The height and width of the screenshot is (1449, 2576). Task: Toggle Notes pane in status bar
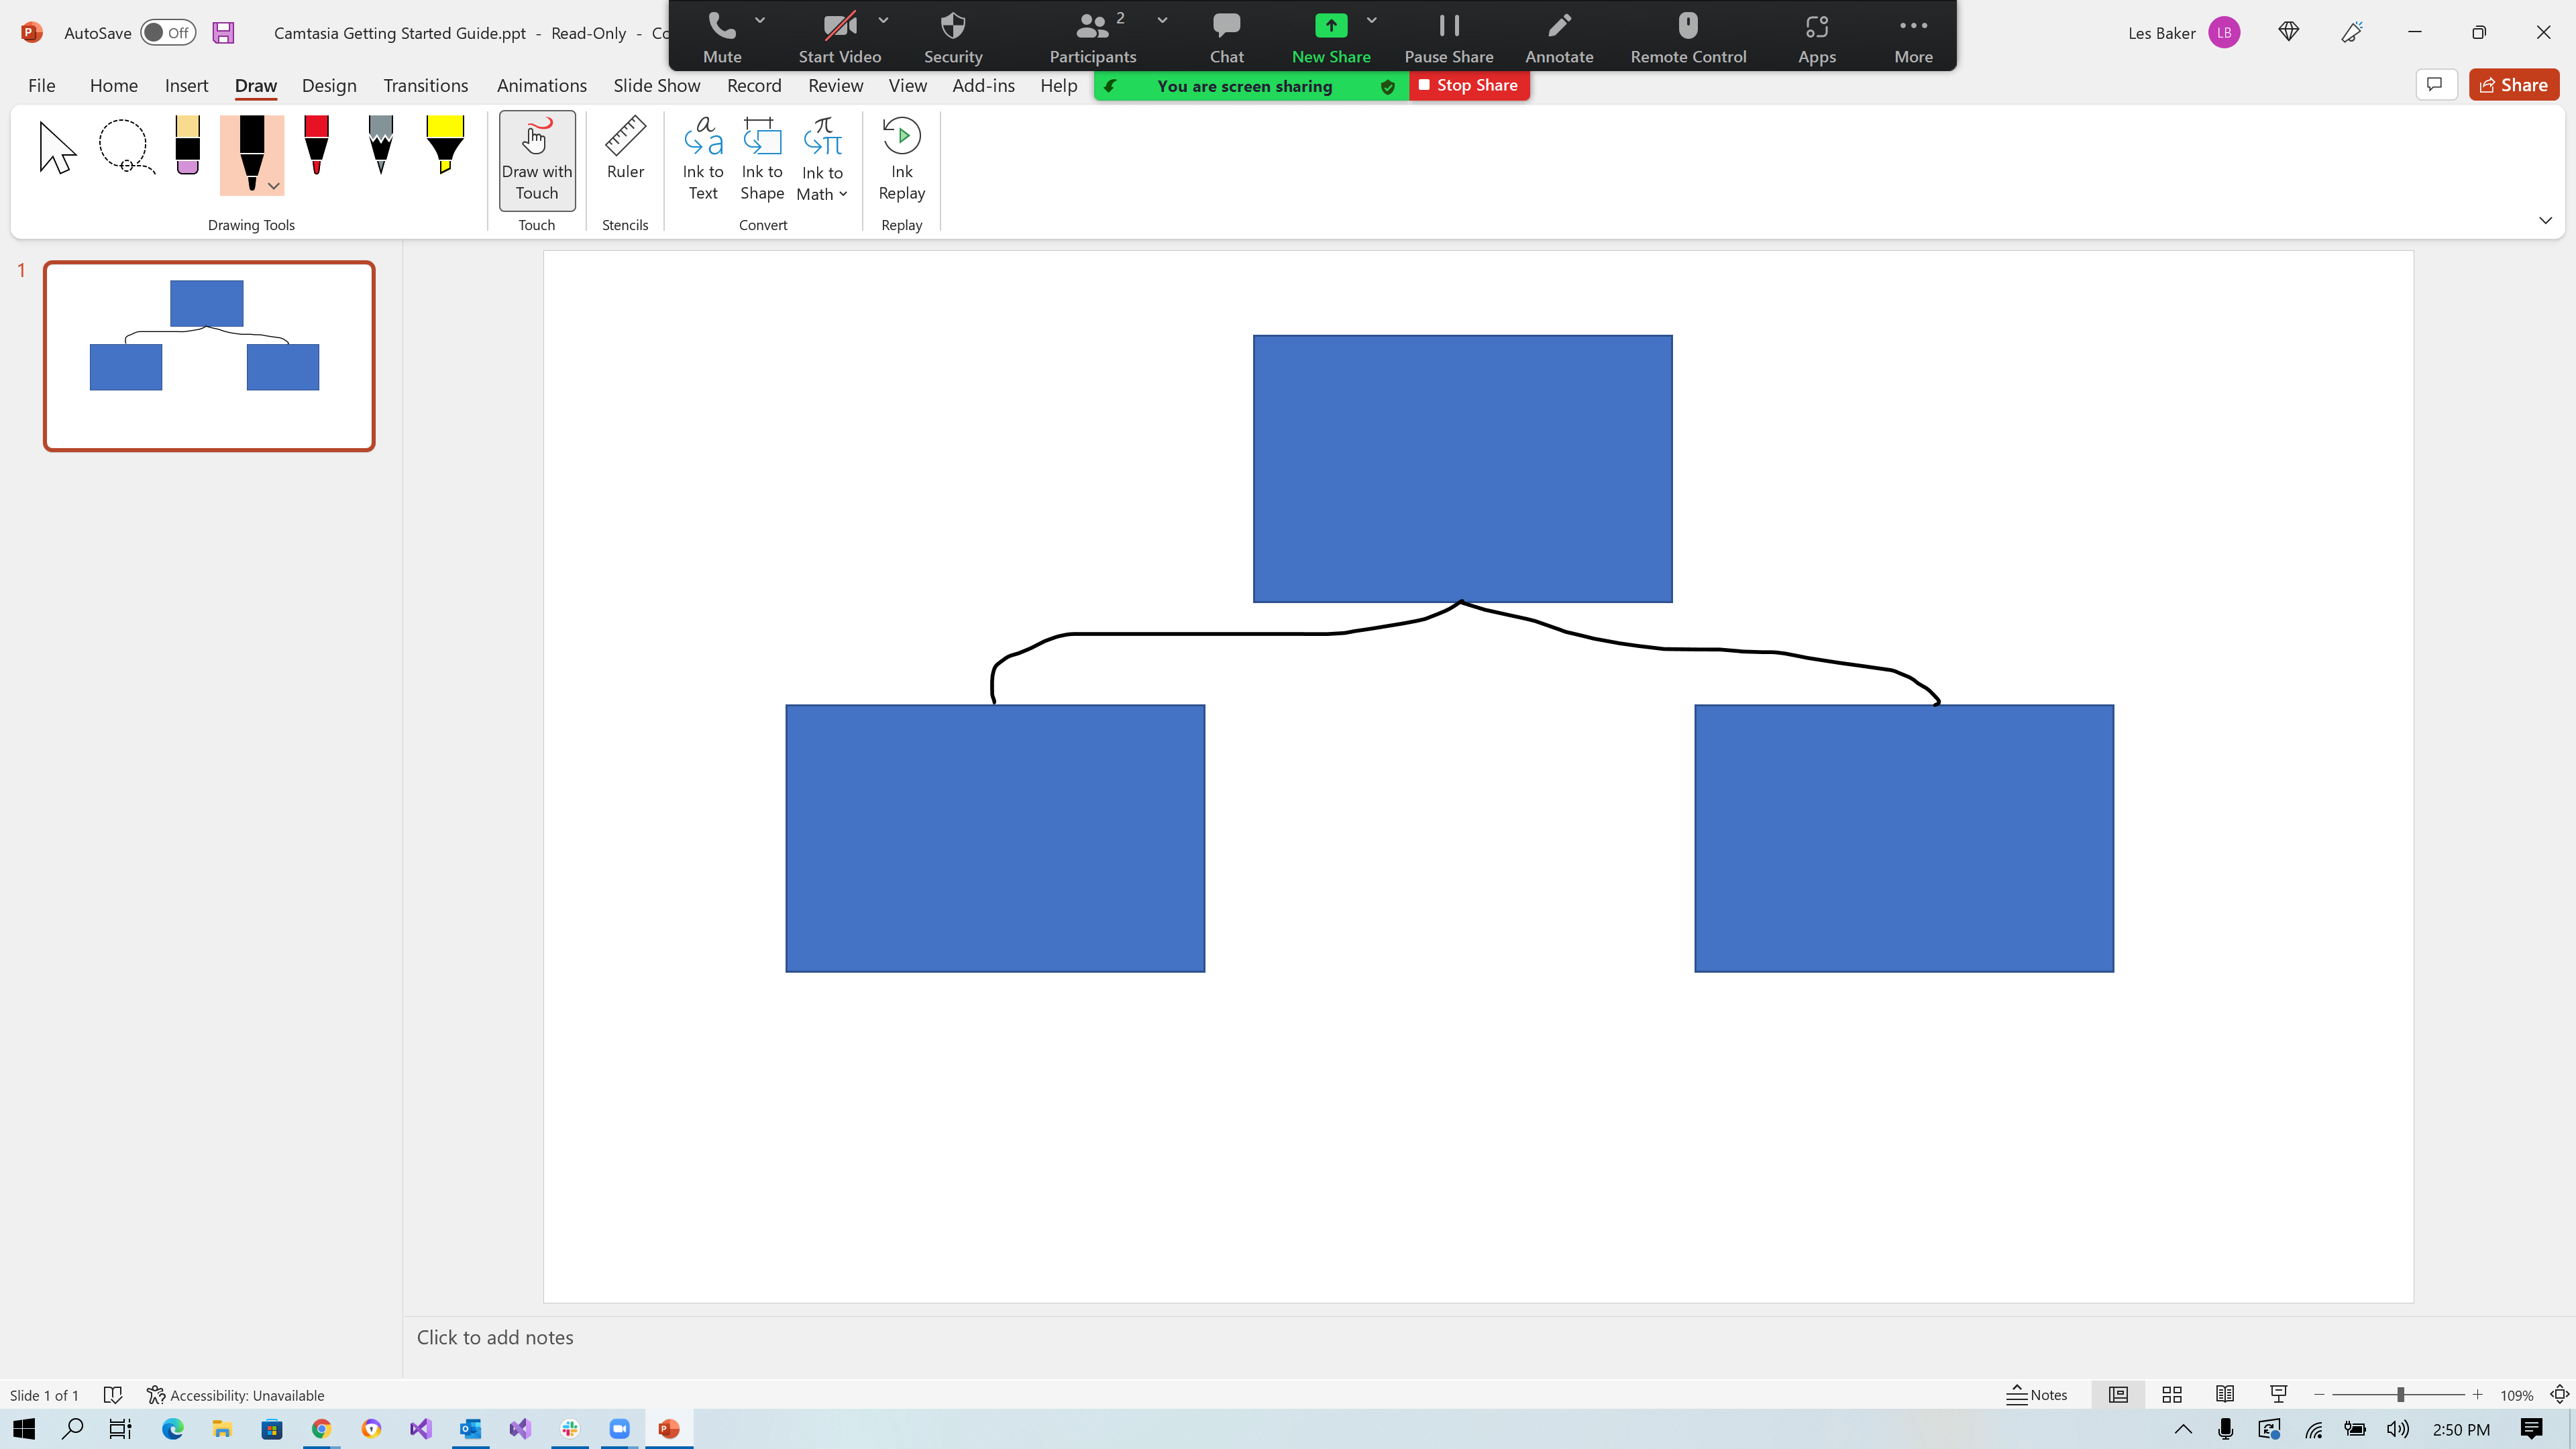pos(2037,1394)
